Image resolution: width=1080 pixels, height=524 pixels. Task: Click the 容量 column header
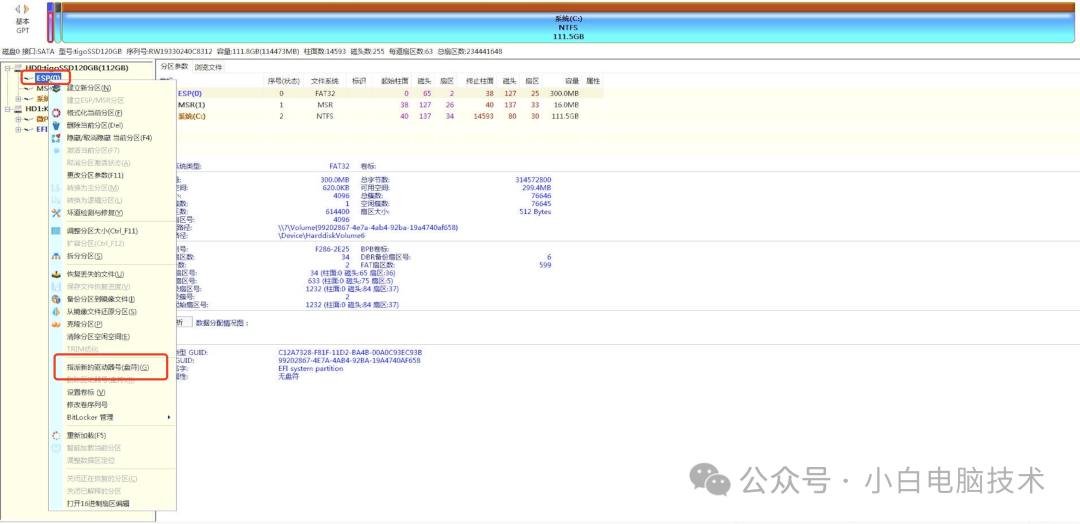coord(571,80)
